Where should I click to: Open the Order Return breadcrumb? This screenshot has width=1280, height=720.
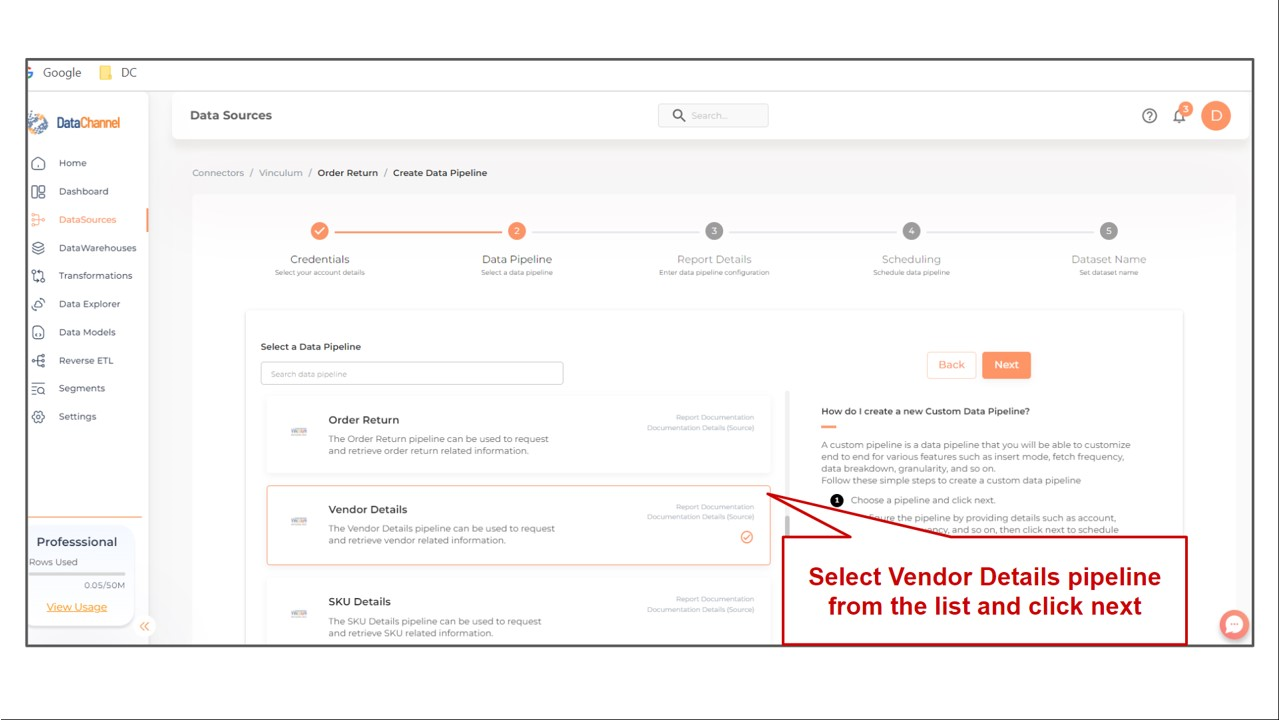pos(348,173)
